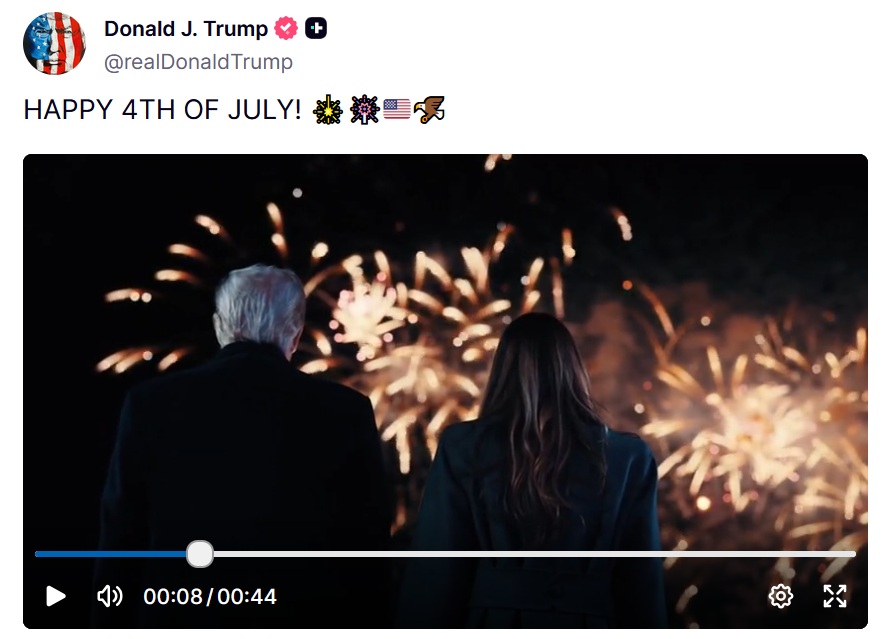Image resolution: width=886 pixels, height=639 pixels.
Task: Open the flag-painted profile avatar
Action: [x=54, y=44]
